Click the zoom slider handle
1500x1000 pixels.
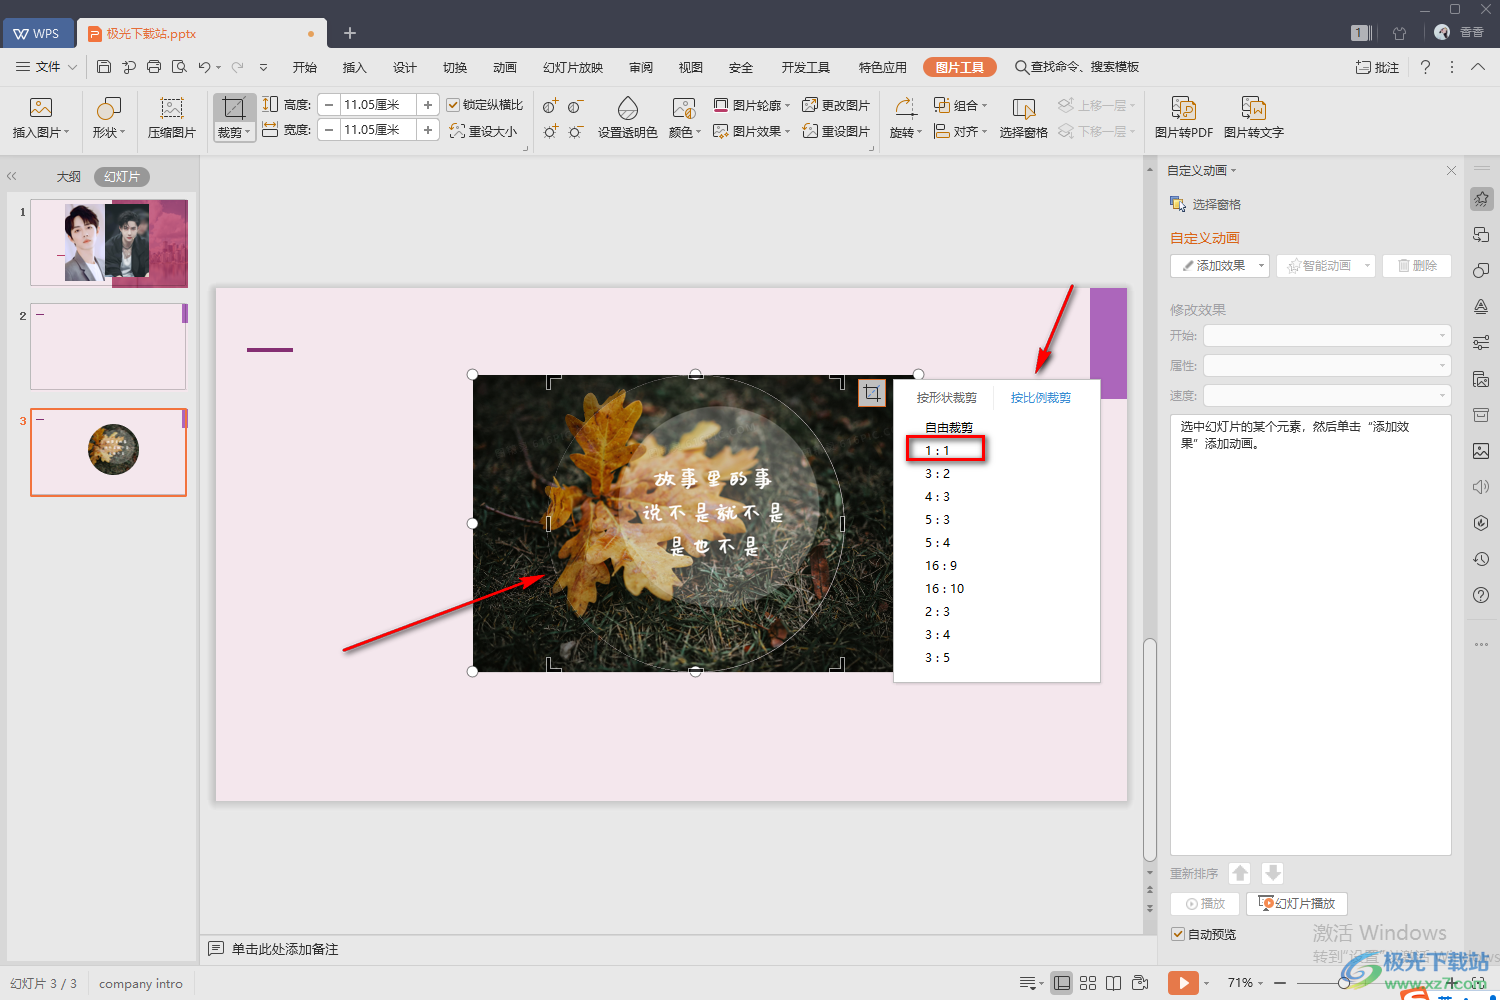pos(1344,983)
